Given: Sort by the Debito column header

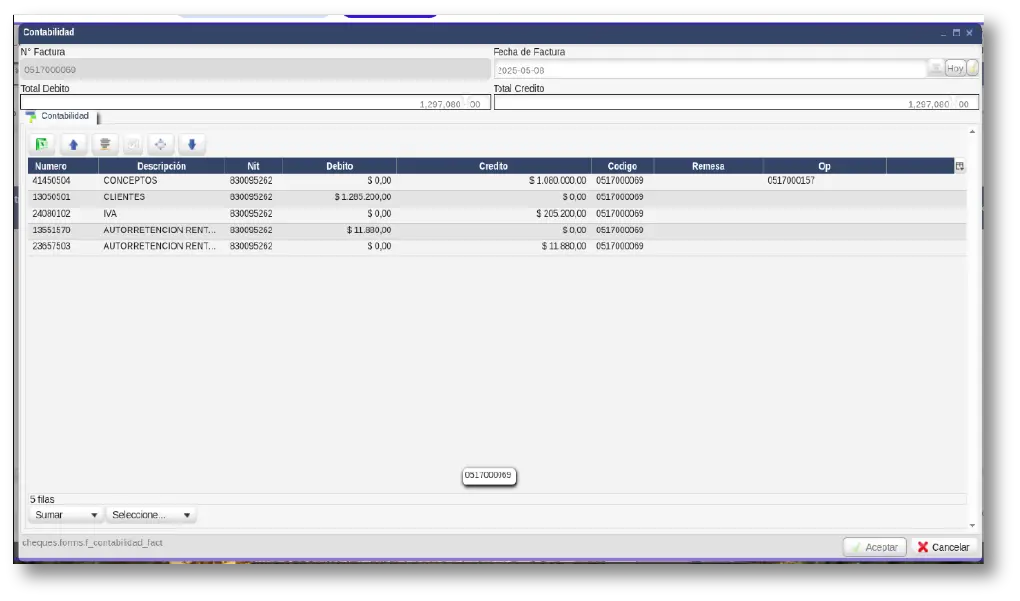Looking at the screenshot, I should 340,167.
